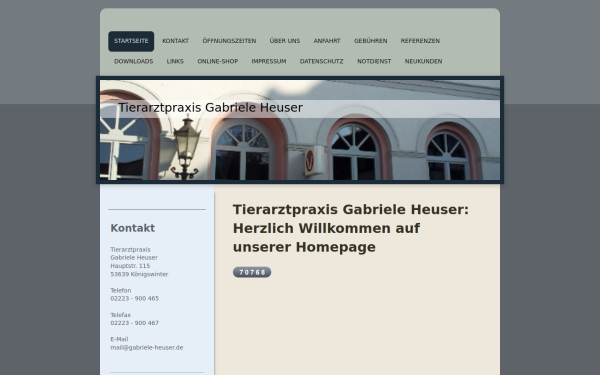The width and height of the screenshot is (600, 375).
Task: Click the address line Hauptstr. 115
Action: pyautogui.click(x=130, y=266)
